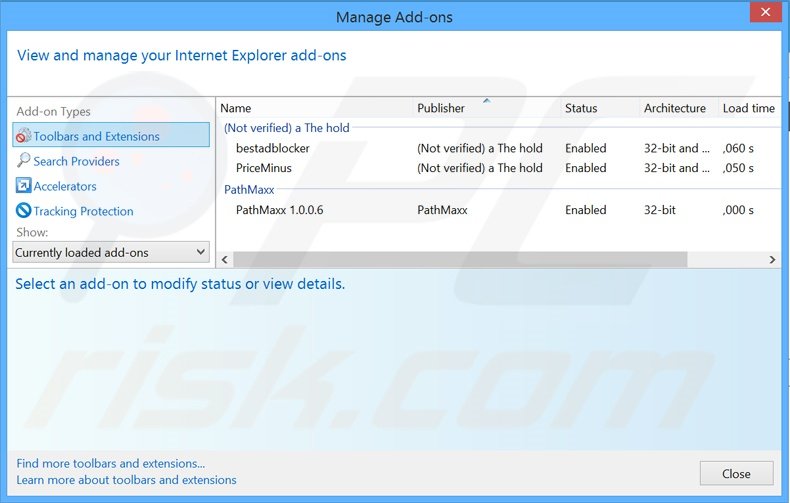Sort list by Architecture column header
This screenshot has width=790, height=503.
(679, 108)
